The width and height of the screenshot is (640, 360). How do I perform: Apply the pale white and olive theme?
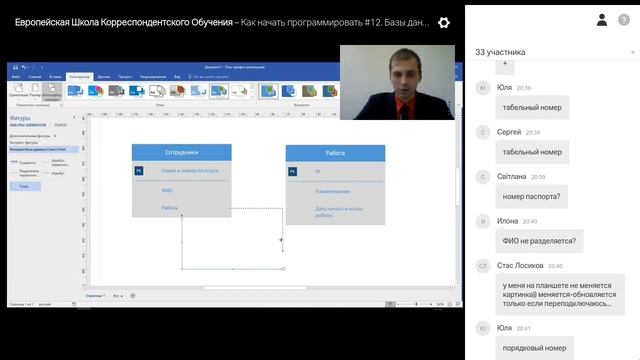(240, 91)
